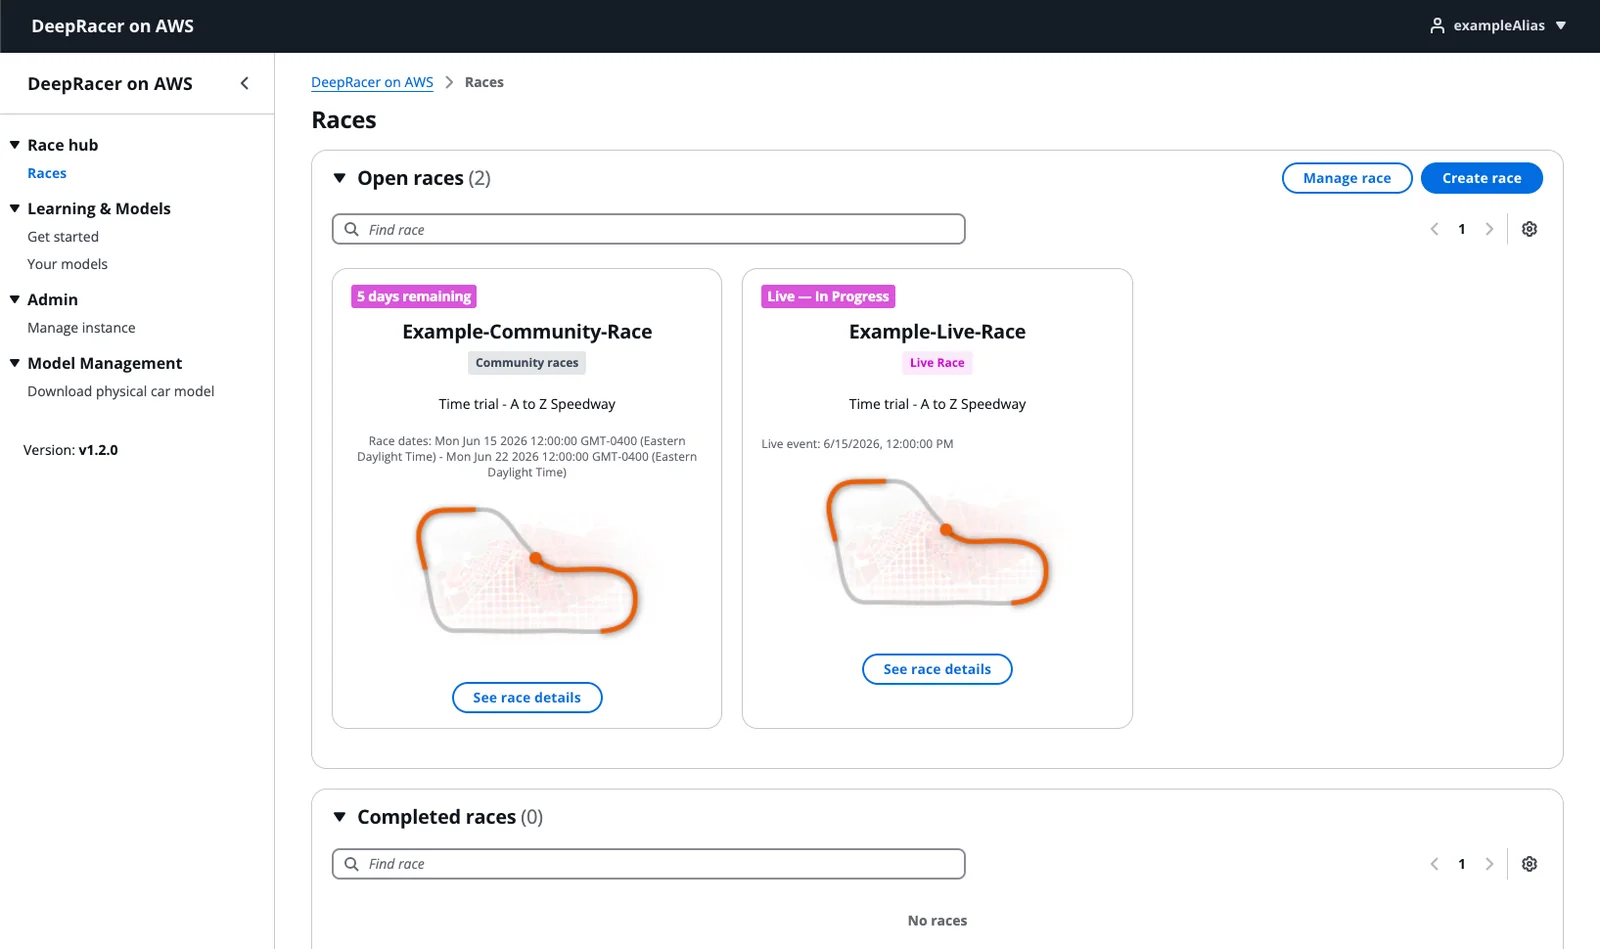Click Example-Live-Race track thumbnail
The width and height of the screenshot is (1600, 949).
[937, 543]
